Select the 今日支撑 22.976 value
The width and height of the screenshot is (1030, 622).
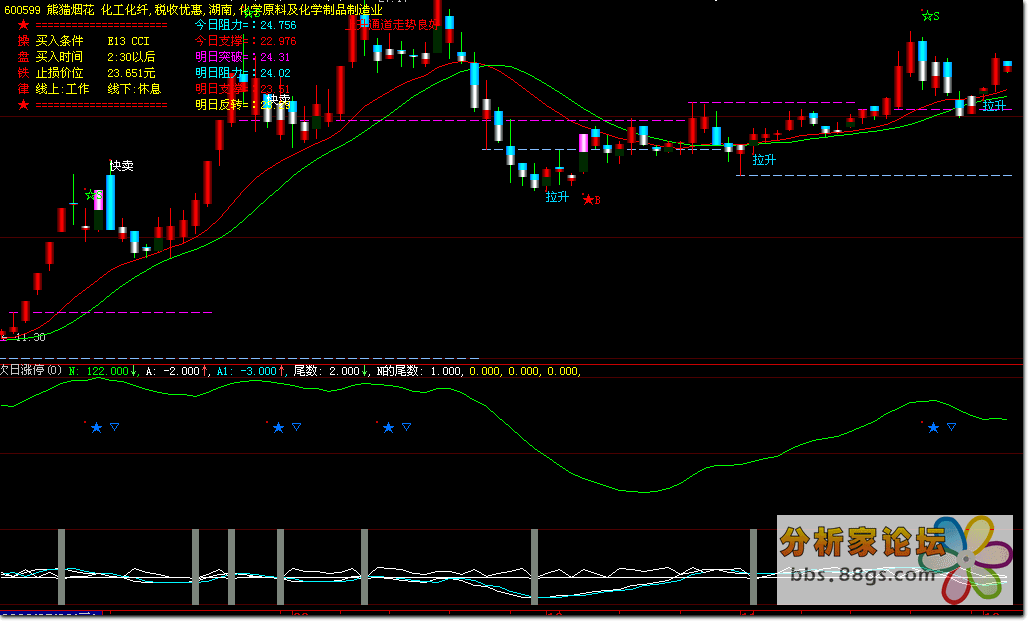click(x=246, y=41)
